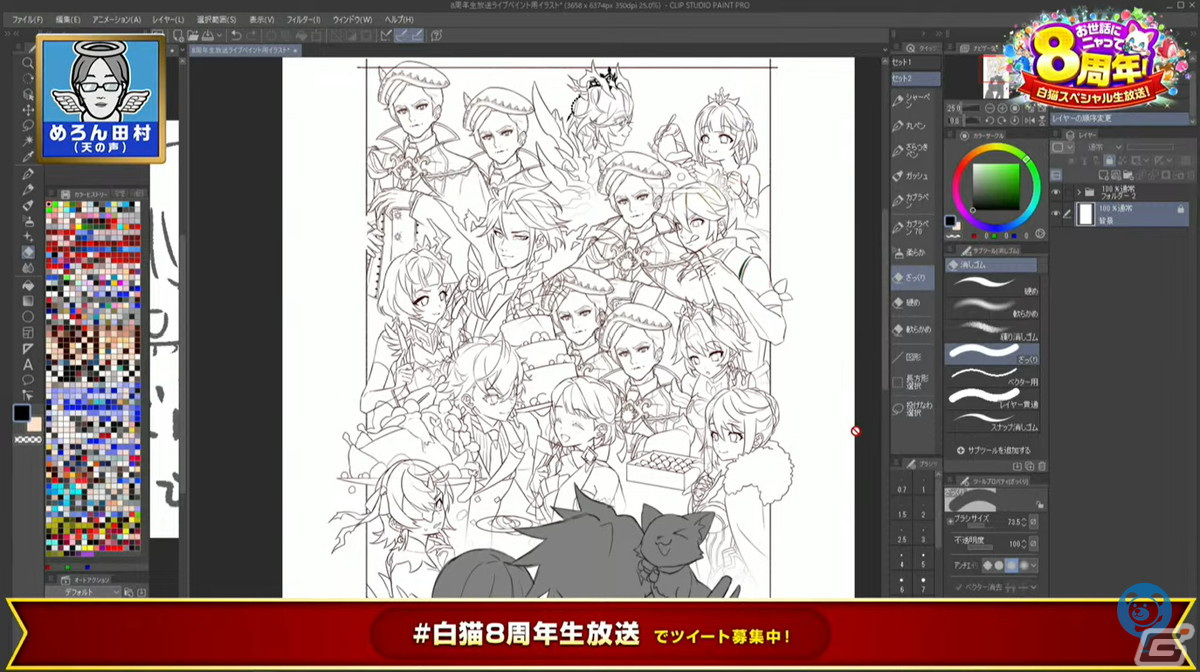The image size is (1200, 672).
Task: Select the Pencil tool in left toolbar
Action: [28, 189]
